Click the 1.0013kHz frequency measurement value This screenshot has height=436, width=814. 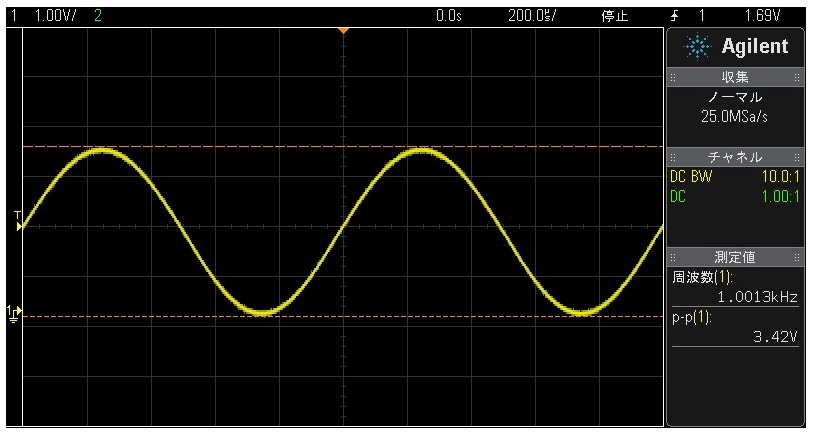point(757,295)
